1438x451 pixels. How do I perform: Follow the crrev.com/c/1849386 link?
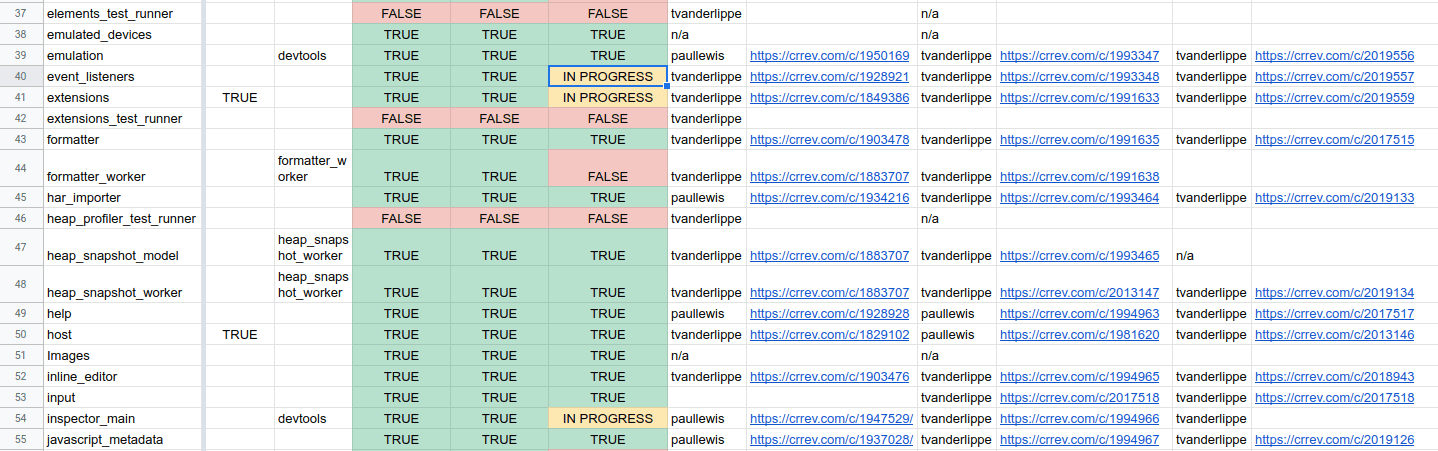click(830, 98)
